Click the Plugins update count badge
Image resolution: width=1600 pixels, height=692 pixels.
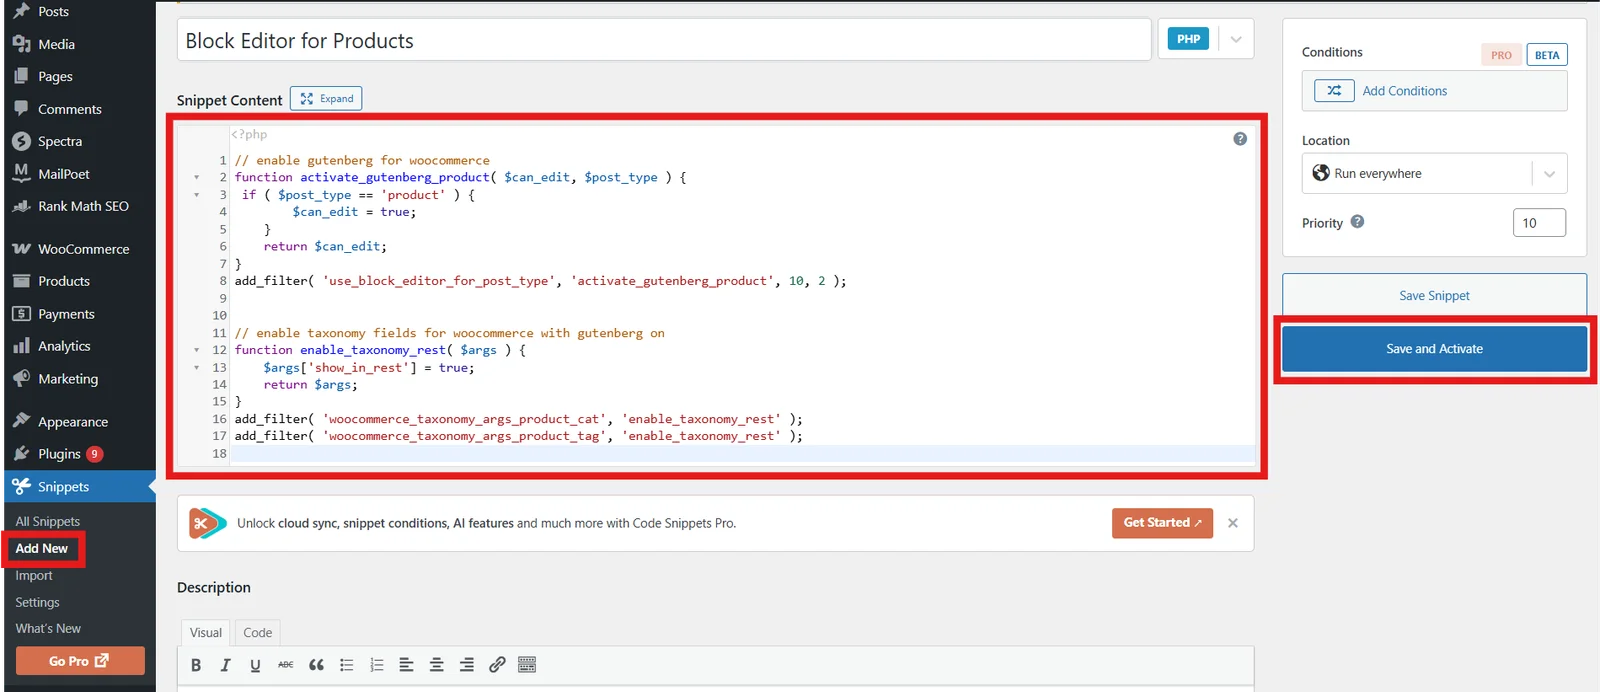click(x=95, y=454)
